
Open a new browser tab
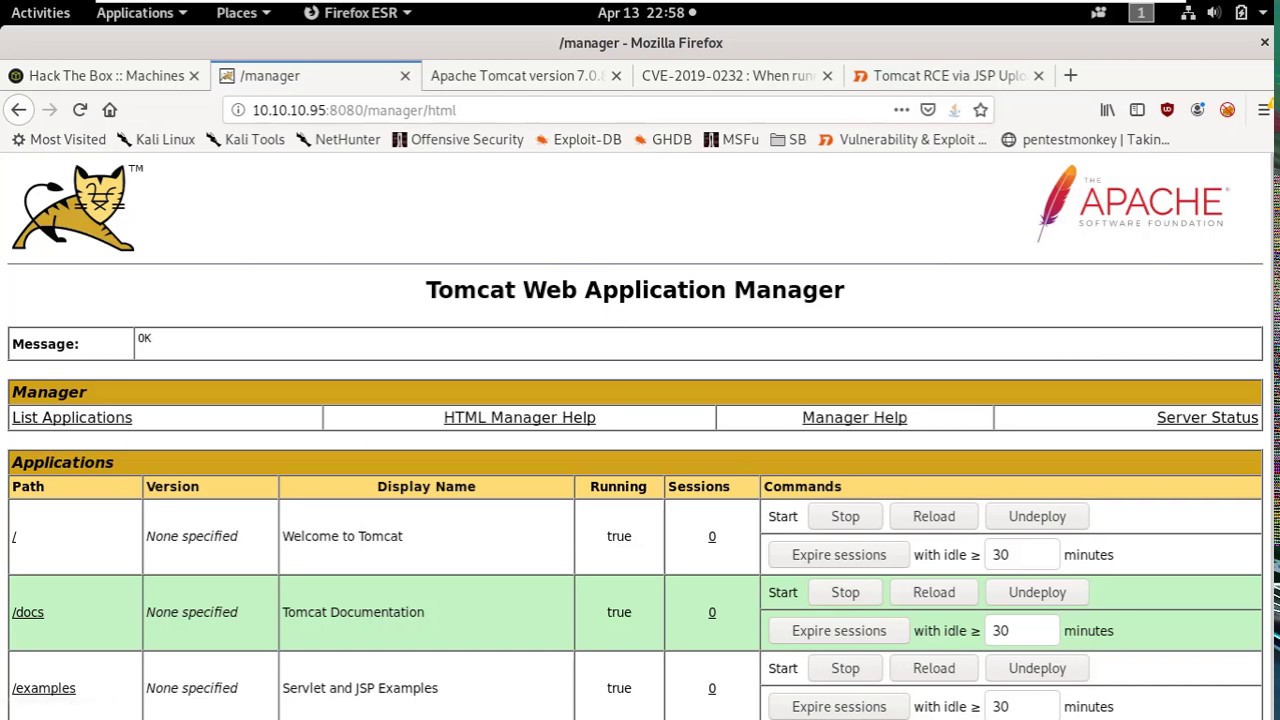click(1070, 75)
